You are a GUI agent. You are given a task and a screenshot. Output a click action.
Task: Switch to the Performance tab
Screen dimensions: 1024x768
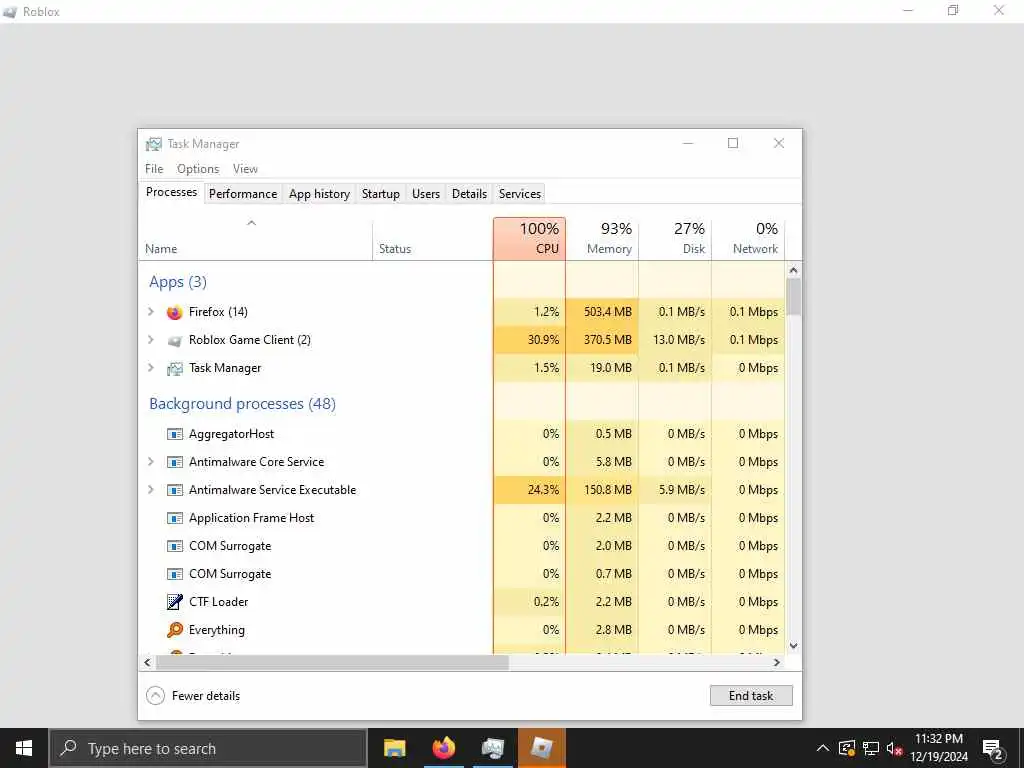pyautogui.click(x=243, y=194)
